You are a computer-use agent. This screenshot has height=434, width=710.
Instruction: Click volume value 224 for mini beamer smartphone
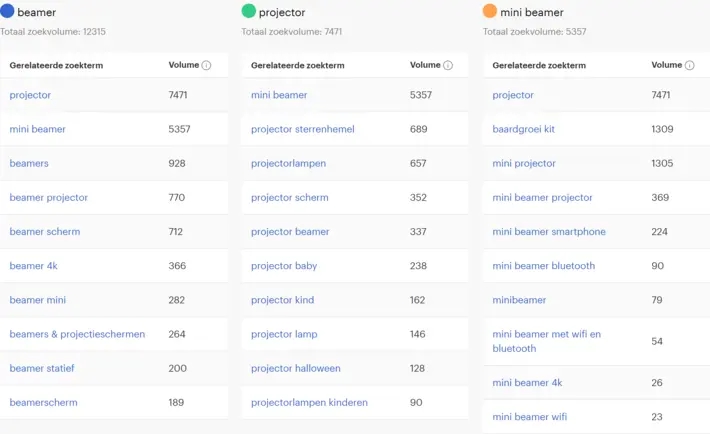pos(660,231)
